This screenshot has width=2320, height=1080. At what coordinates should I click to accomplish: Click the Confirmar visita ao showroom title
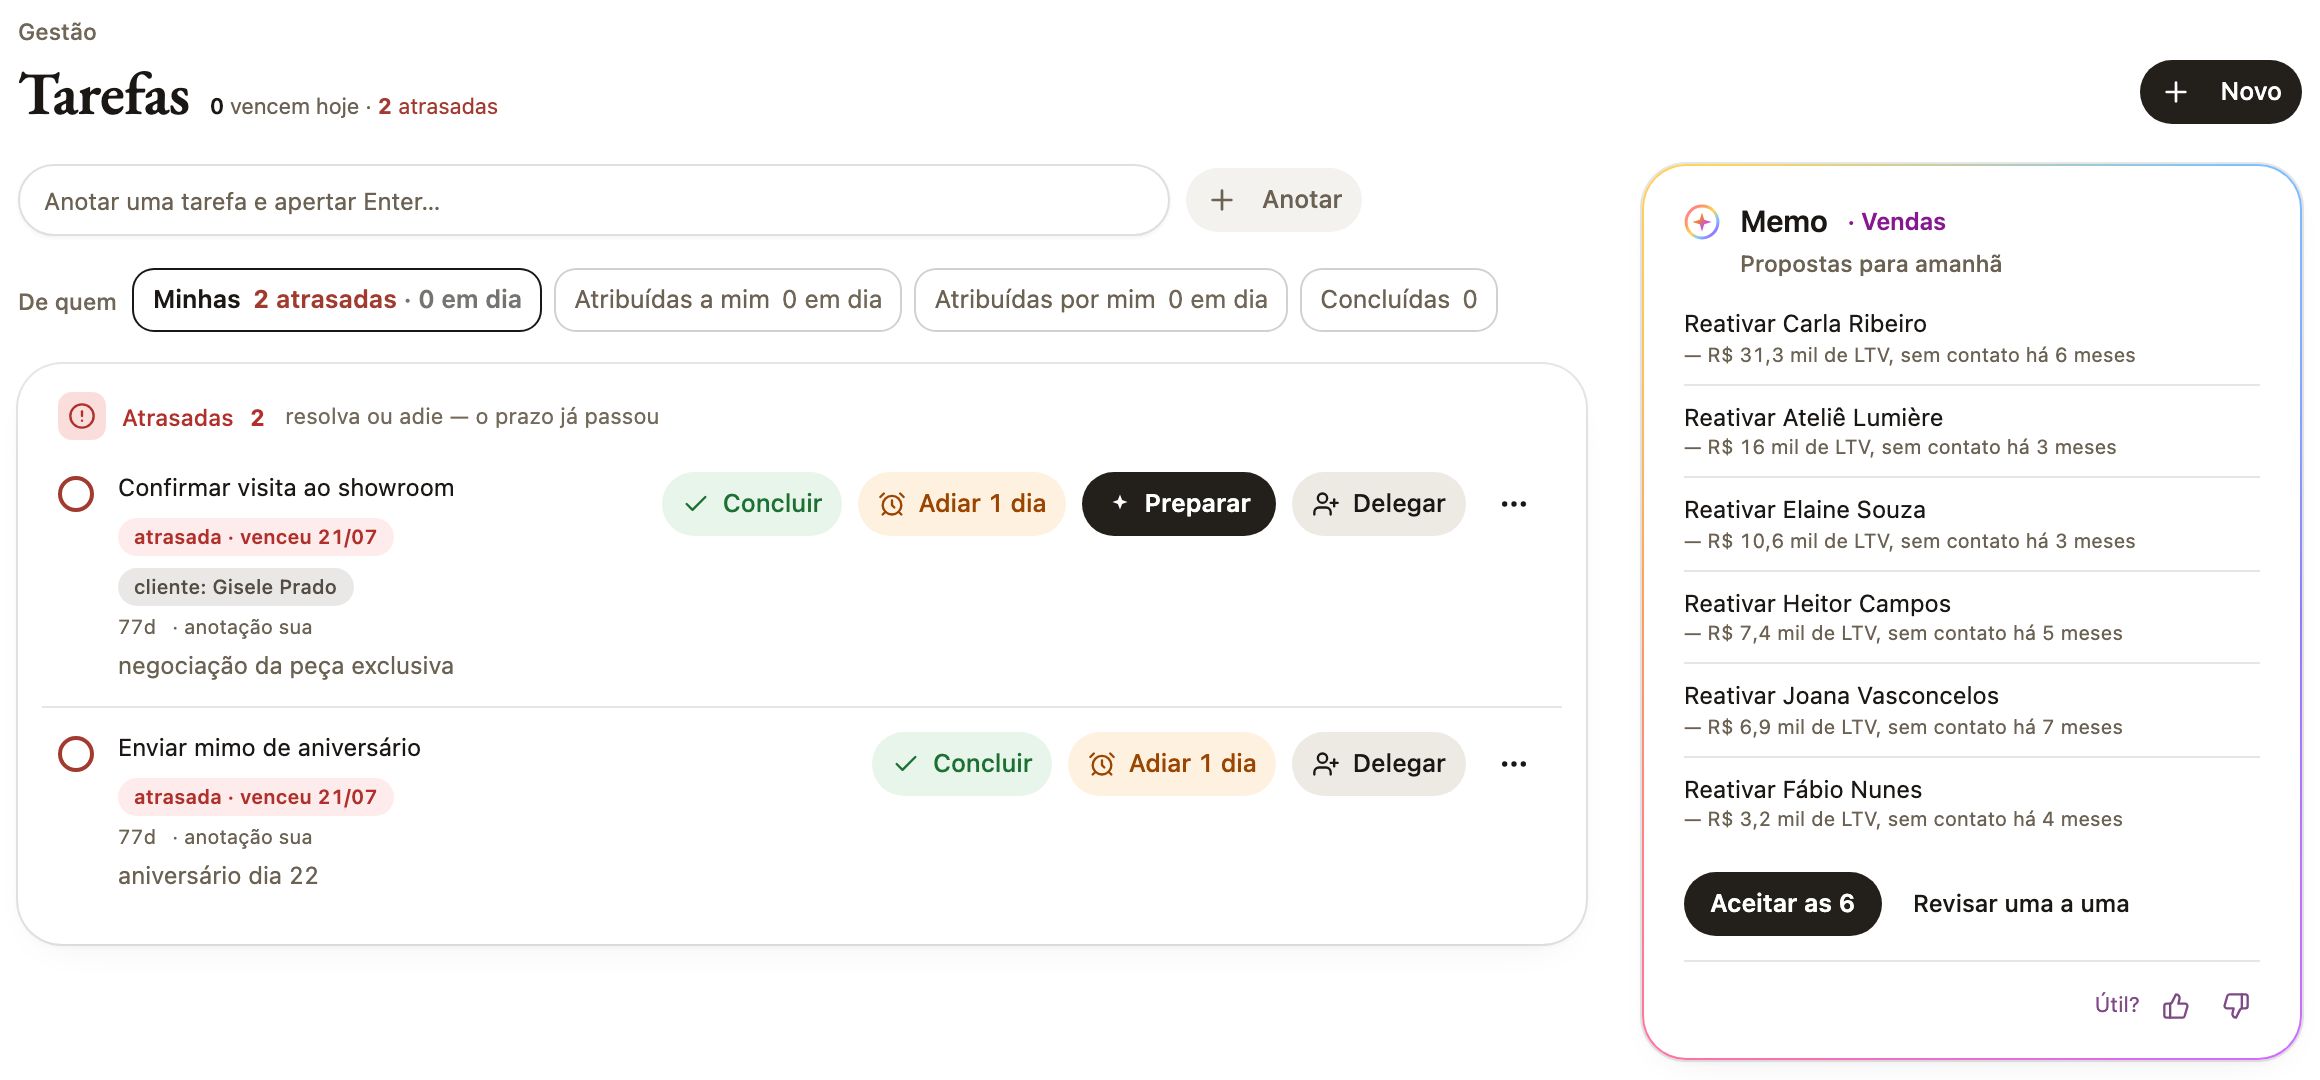(286, 488)
